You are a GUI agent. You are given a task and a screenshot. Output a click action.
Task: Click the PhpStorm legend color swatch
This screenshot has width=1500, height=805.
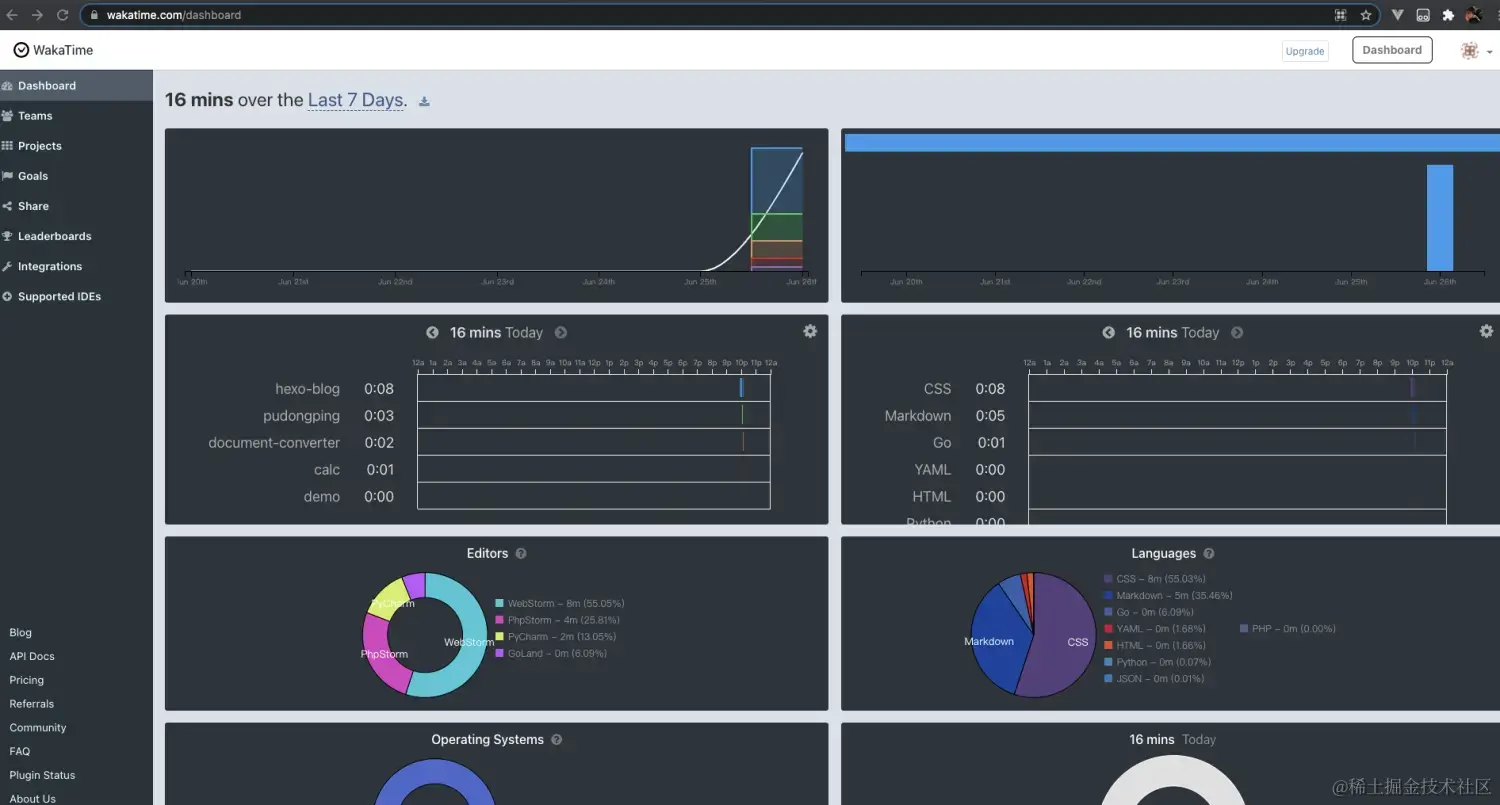[x=500, y=621]
